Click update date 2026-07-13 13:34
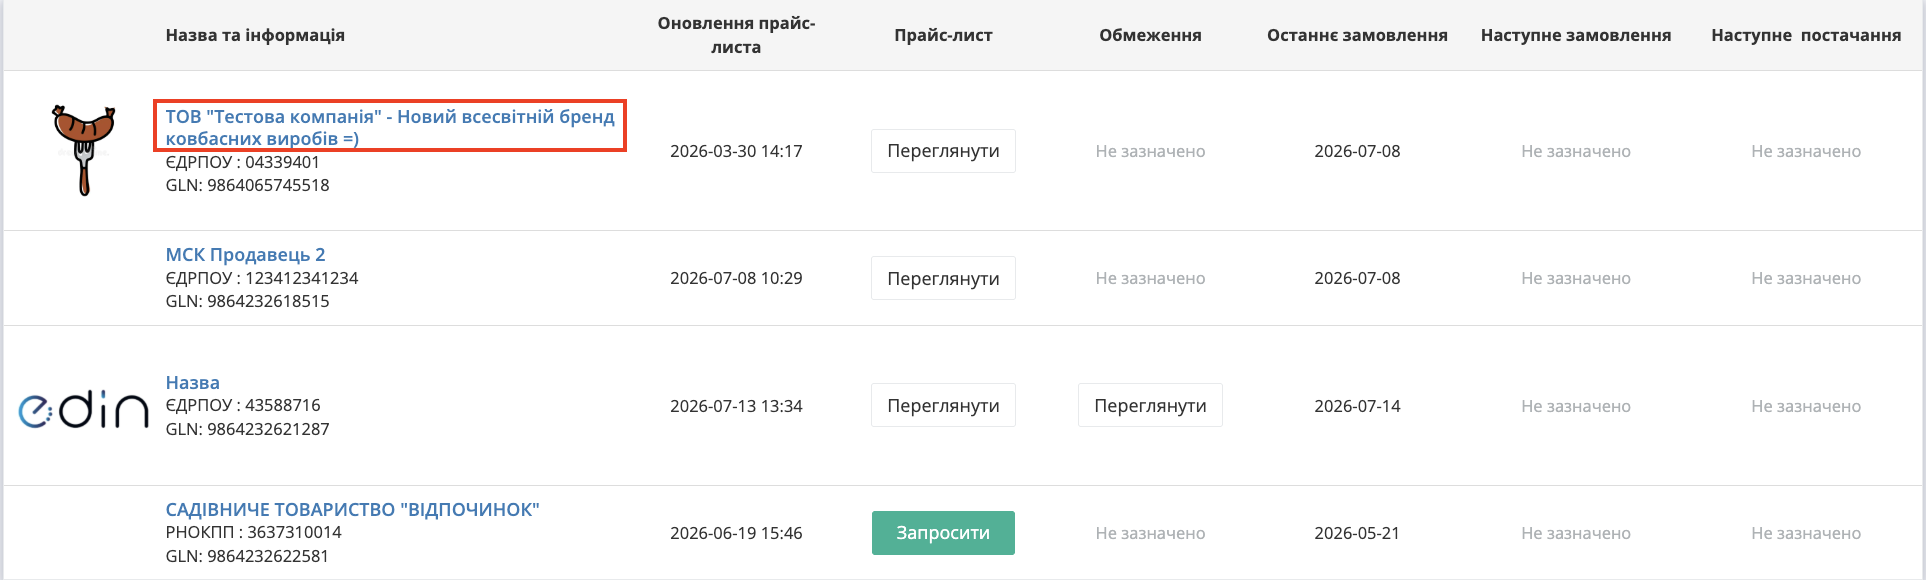This screenshot has height=580, width=1926. point(736,406)
